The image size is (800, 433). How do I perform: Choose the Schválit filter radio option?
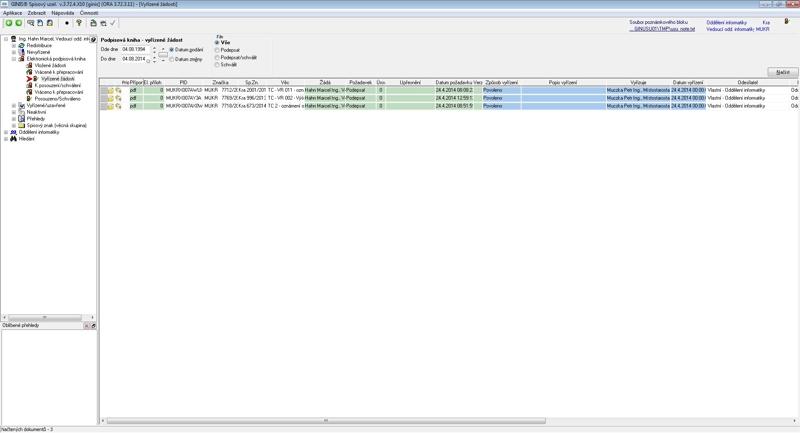coord(217,64)
